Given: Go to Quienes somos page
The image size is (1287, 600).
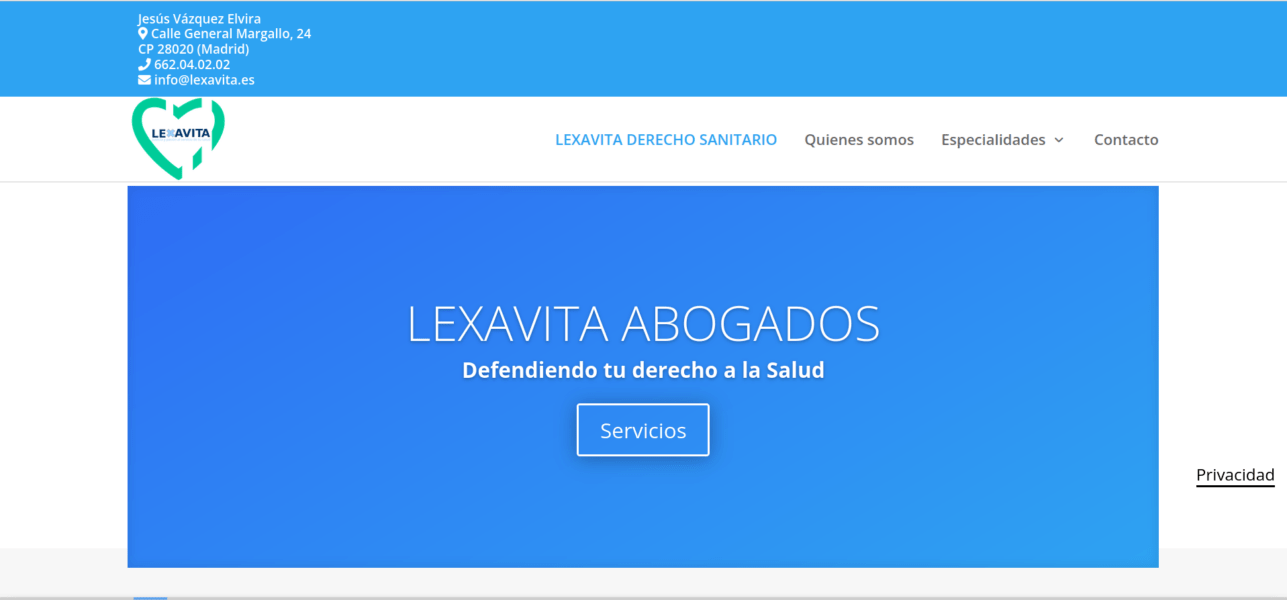Looking at the screenshot, I should coord(859,140).
